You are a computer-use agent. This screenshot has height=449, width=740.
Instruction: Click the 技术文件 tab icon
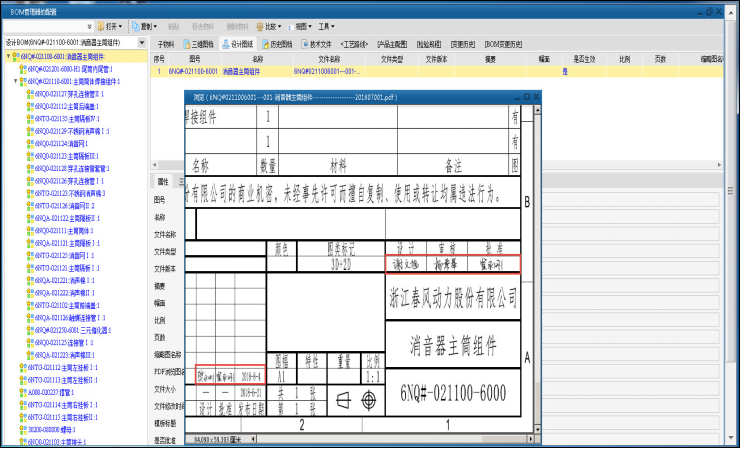coord(305,44)
